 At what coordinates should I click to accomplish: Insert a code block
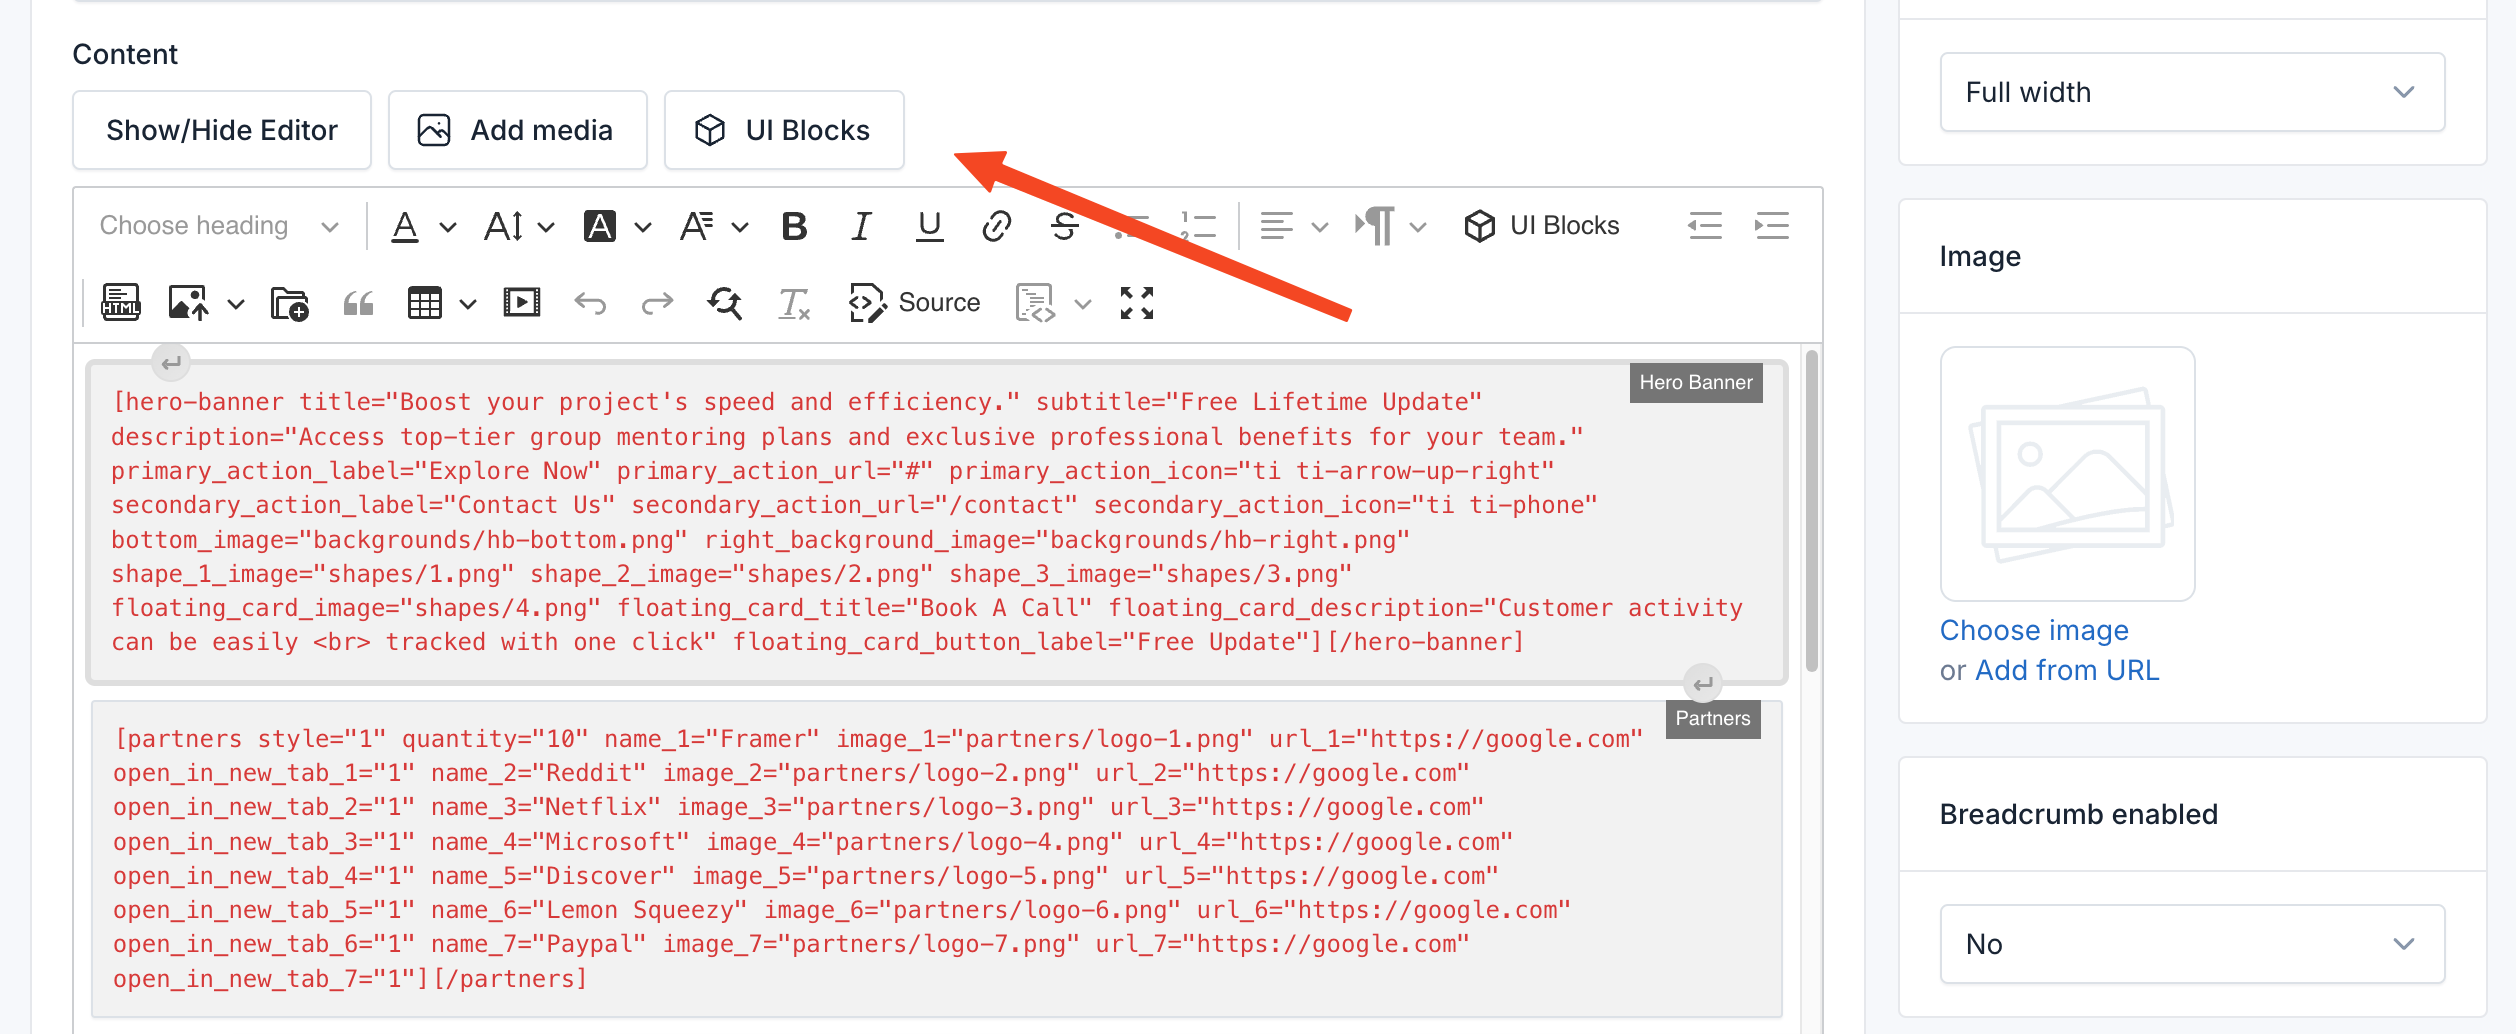pos(1035,302)
